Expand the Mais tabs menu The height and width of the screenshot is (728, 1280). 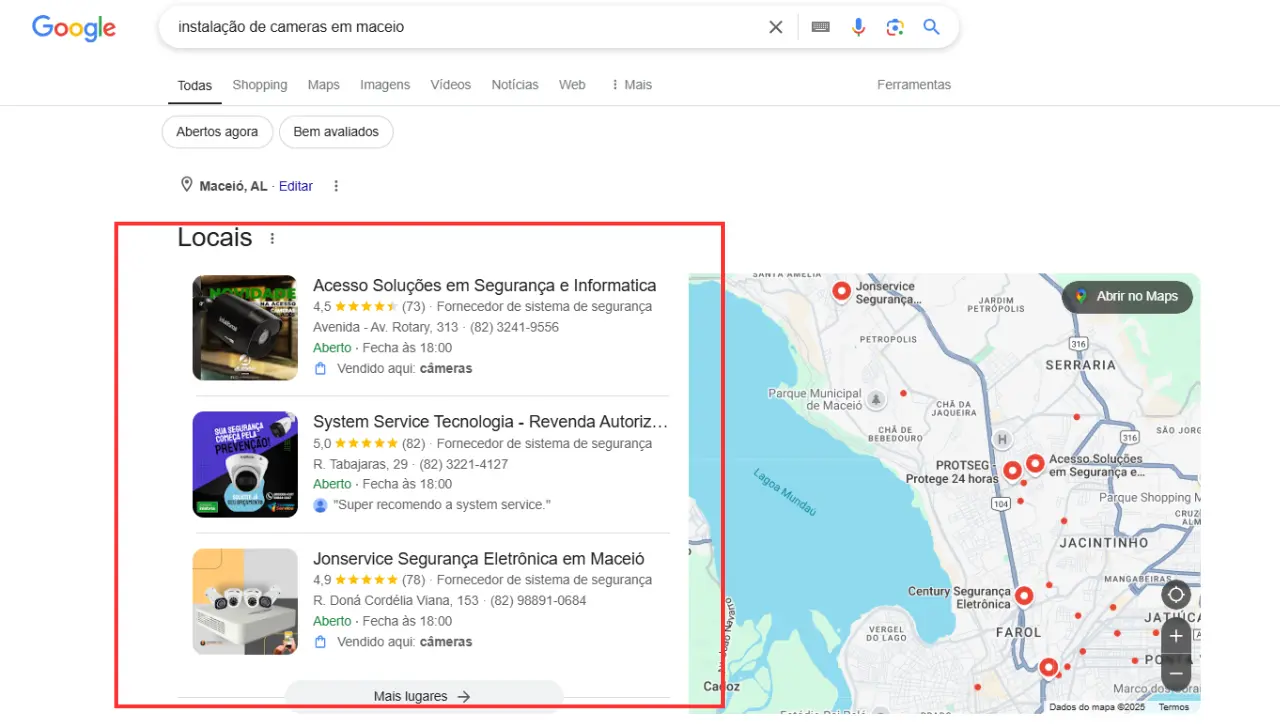(631, 85)
